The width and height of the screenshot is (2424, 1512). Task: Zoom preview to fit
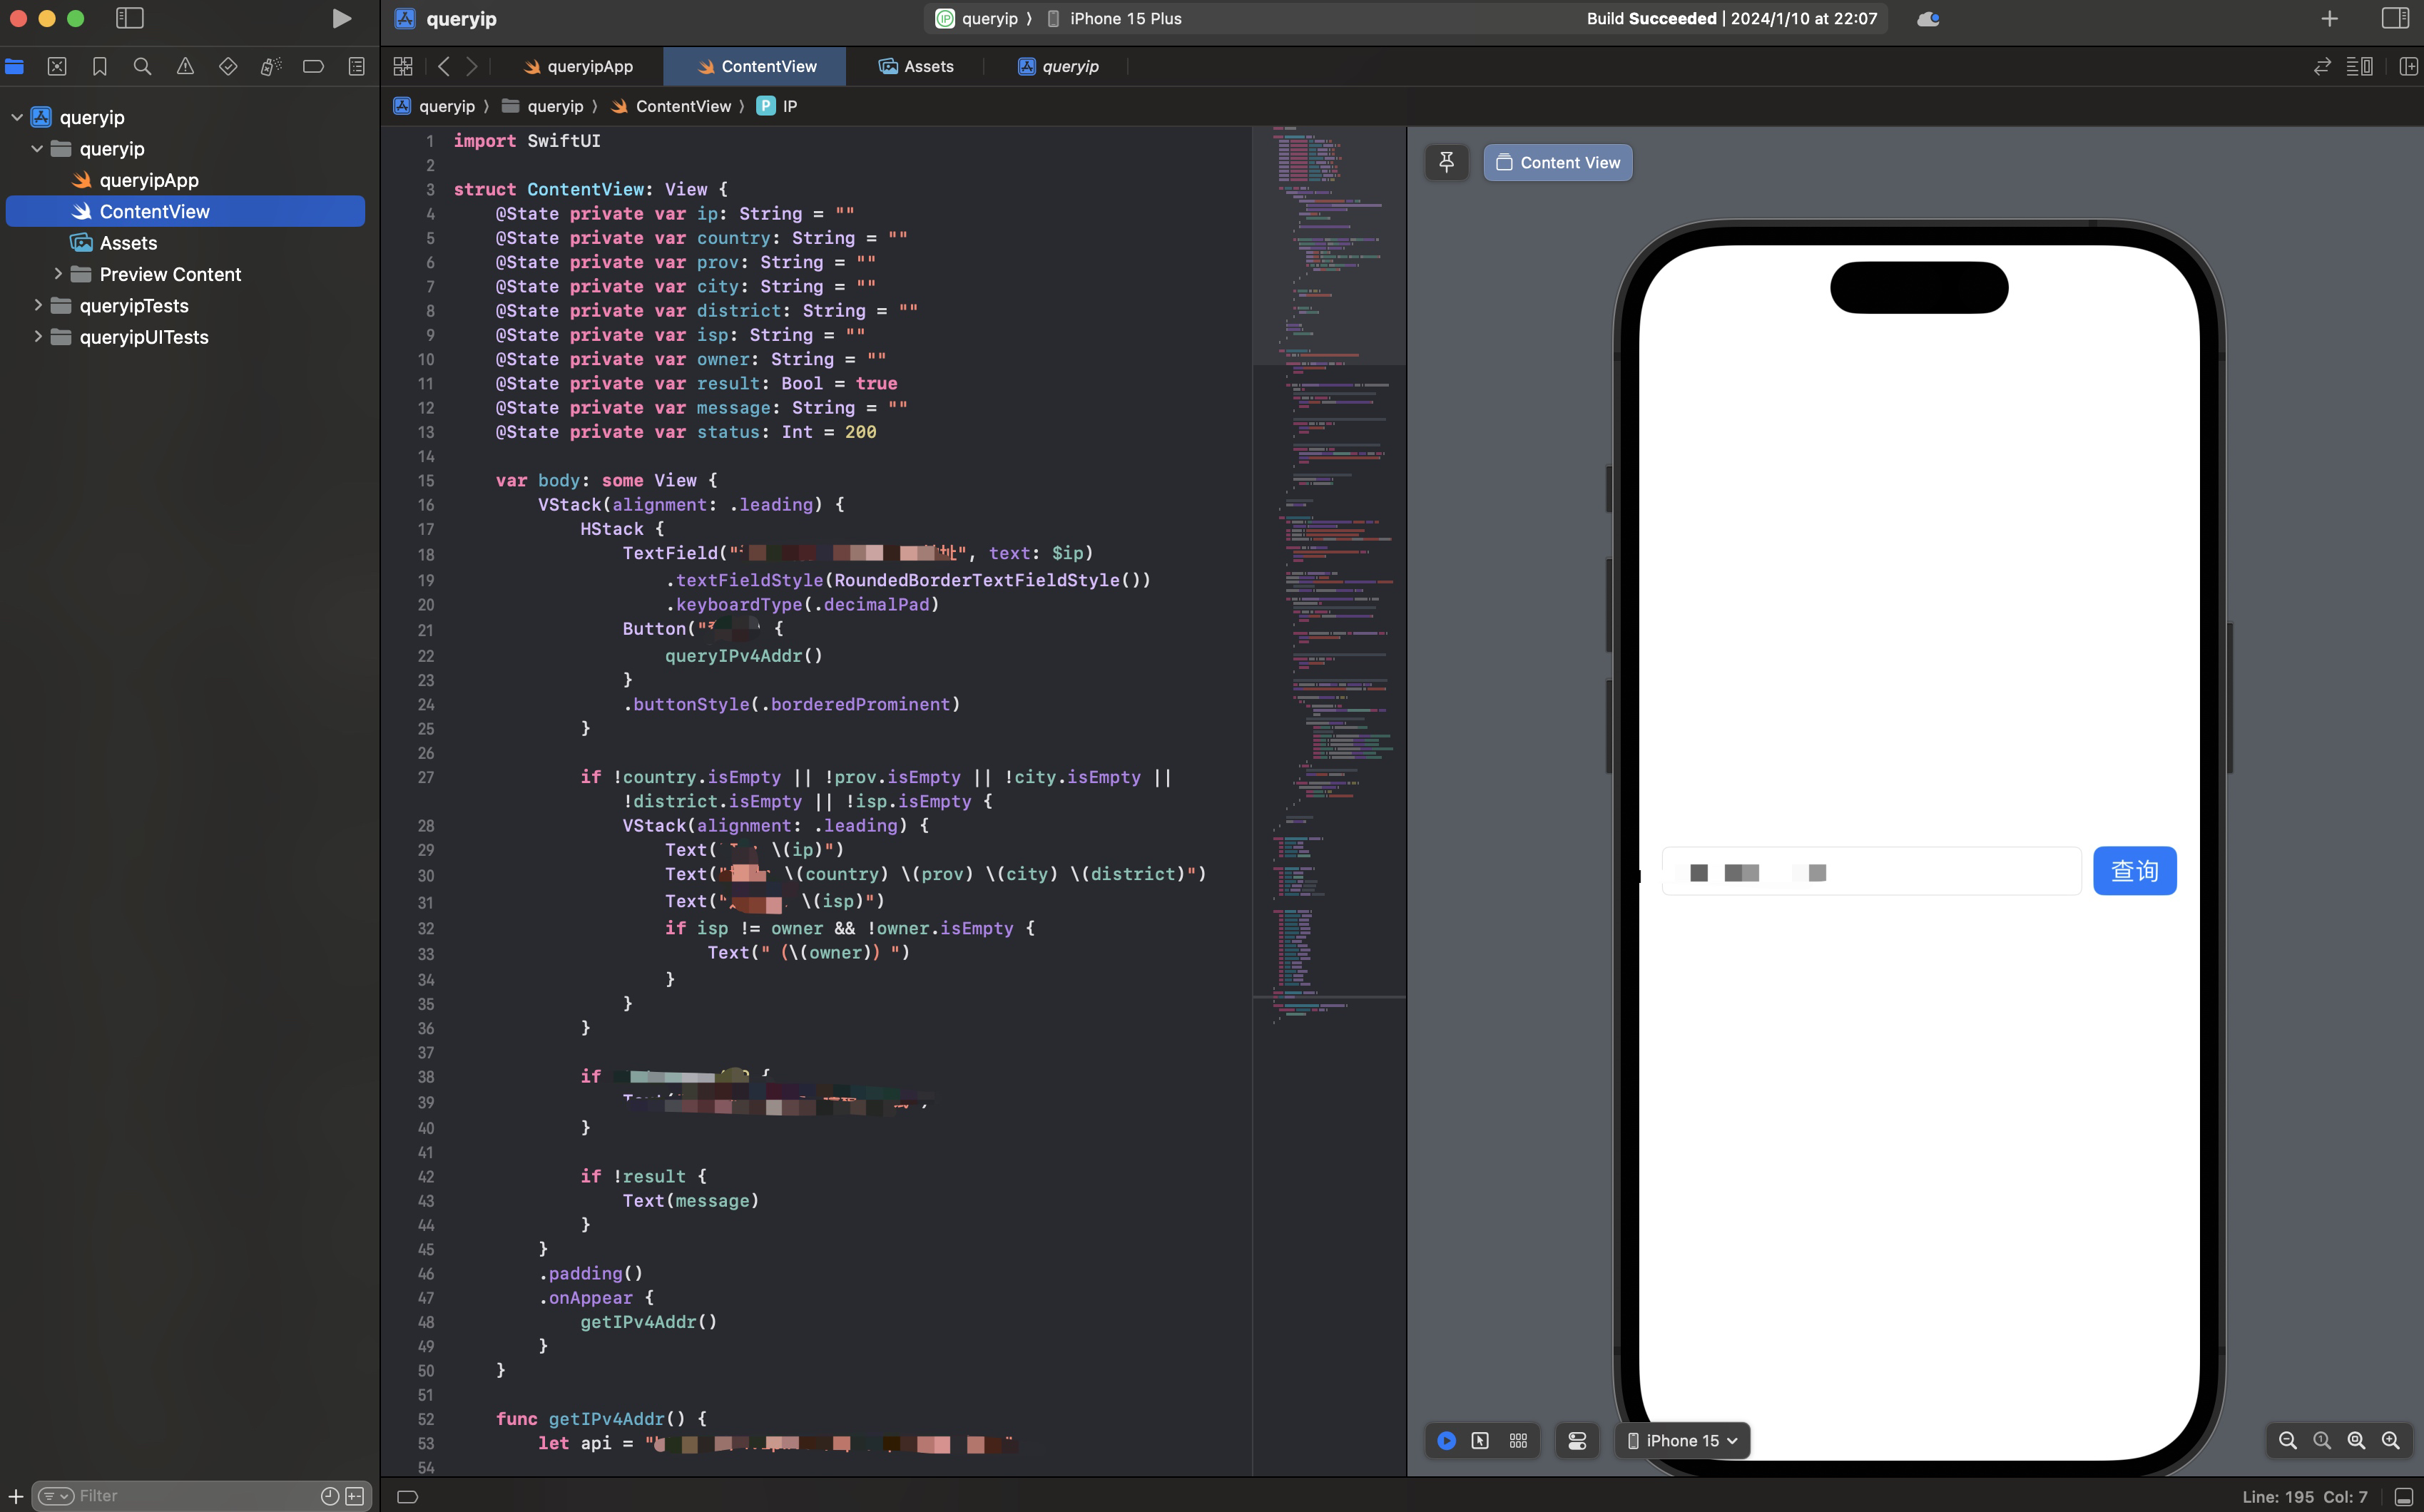point(2356,1440)
